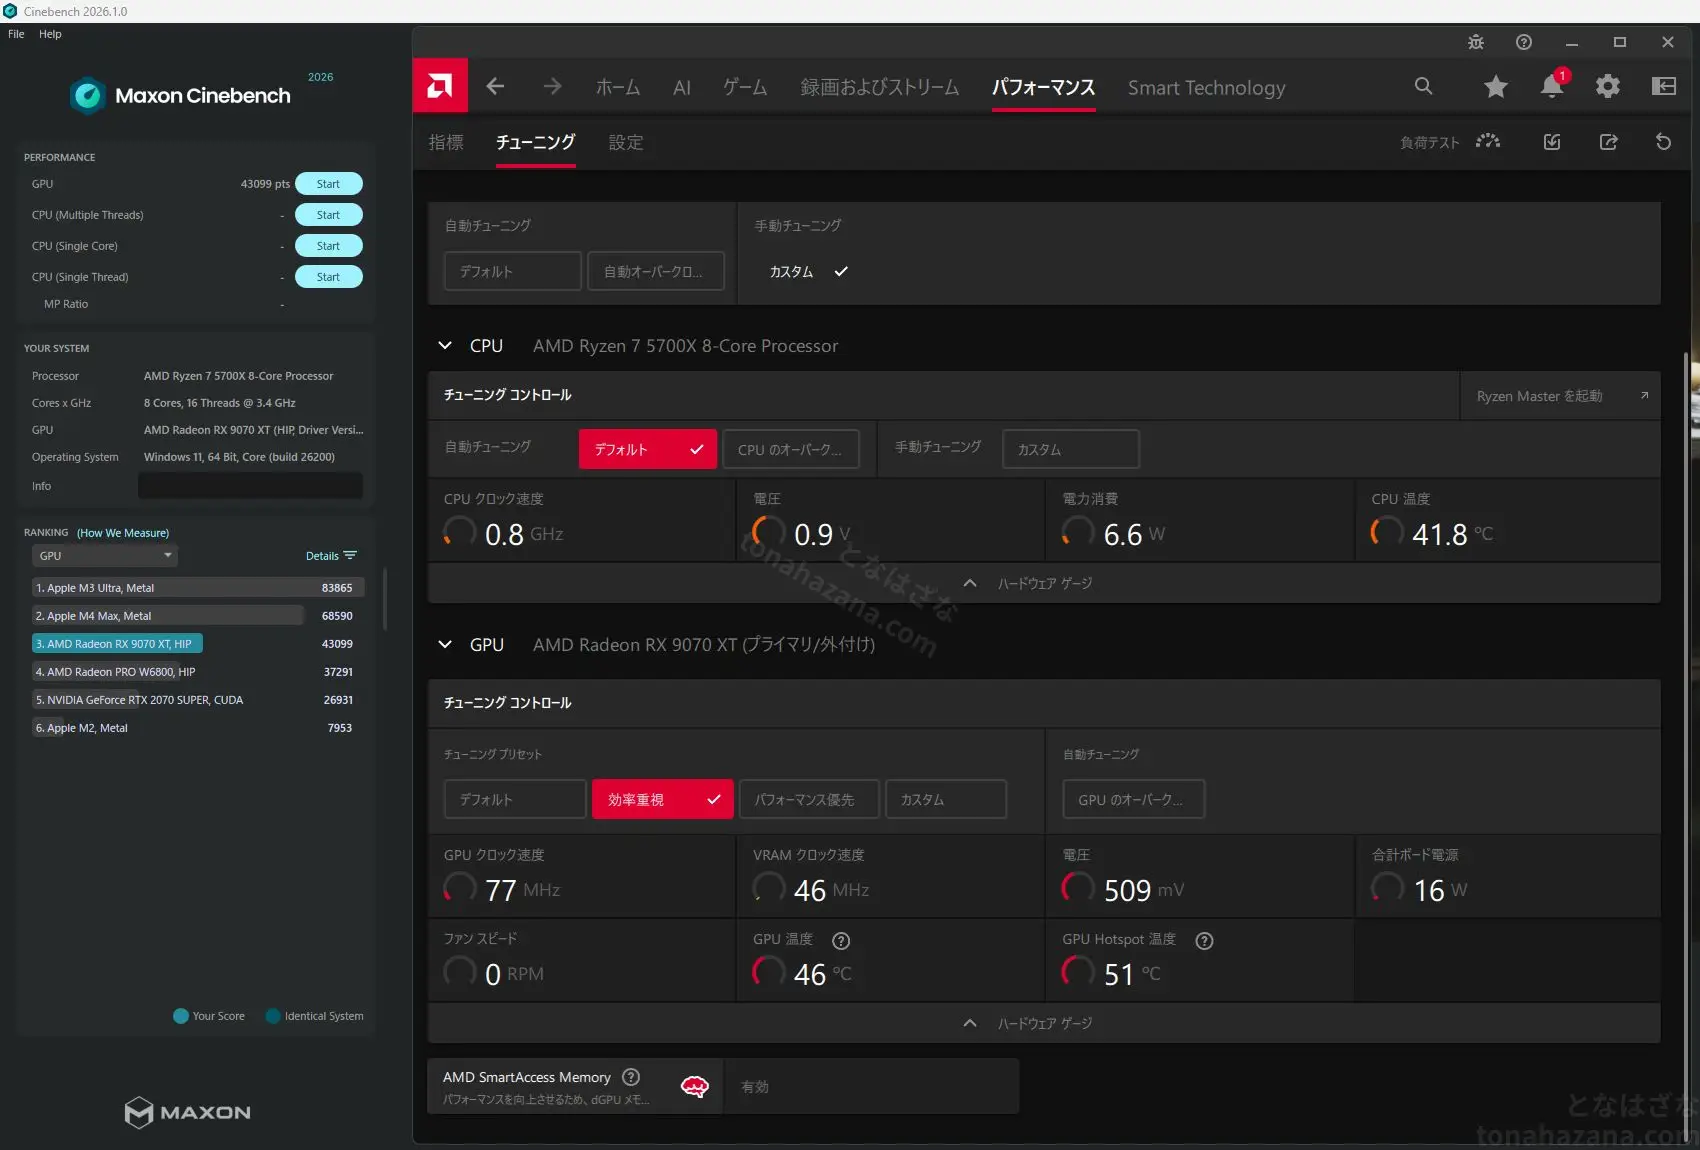Screen dimensions: 1700x1150
Task: Launch Ryzen Master を起動
Action: click(x=1560, y=396)
